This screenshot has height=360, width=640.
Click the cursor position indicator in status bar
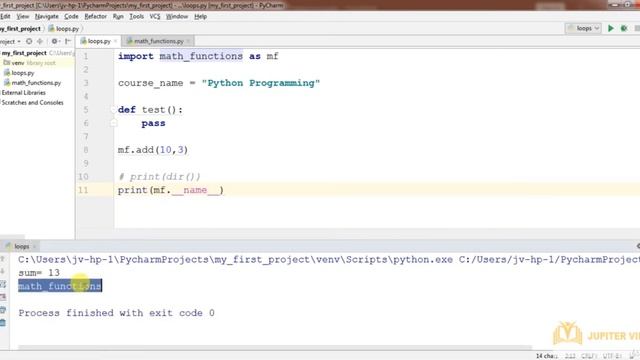pyautogui.click(x=570, y=356)
